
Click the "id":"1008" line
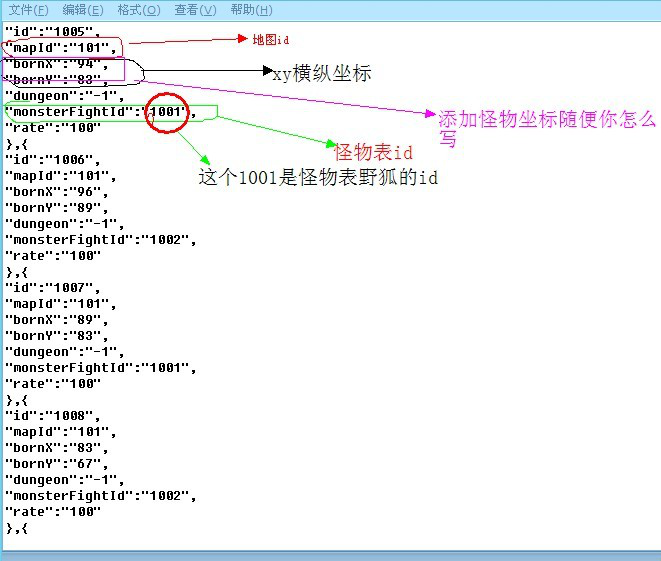point(53,416)
